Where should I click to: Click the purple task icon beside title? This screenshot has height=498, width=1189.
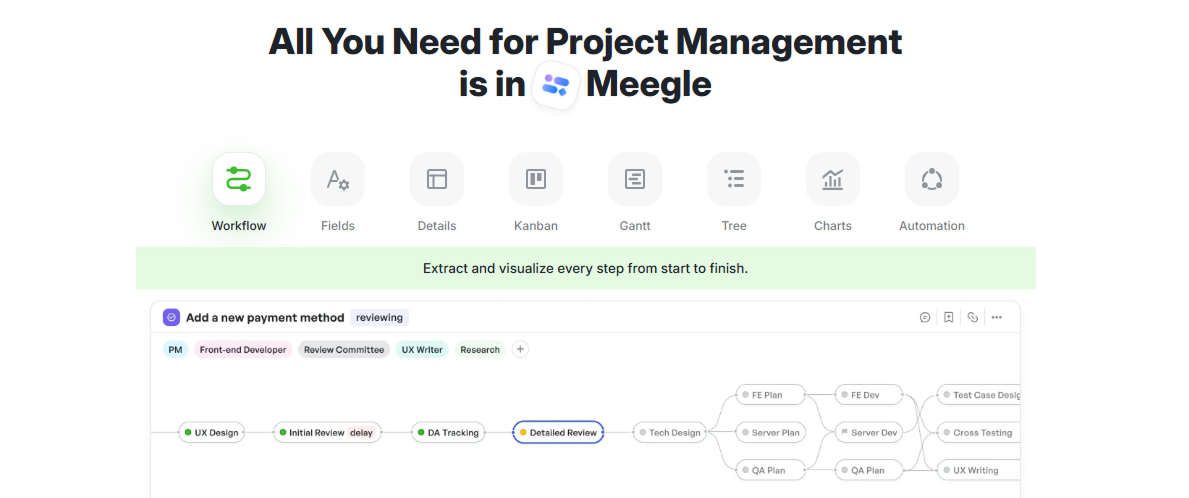coord(171,318)
